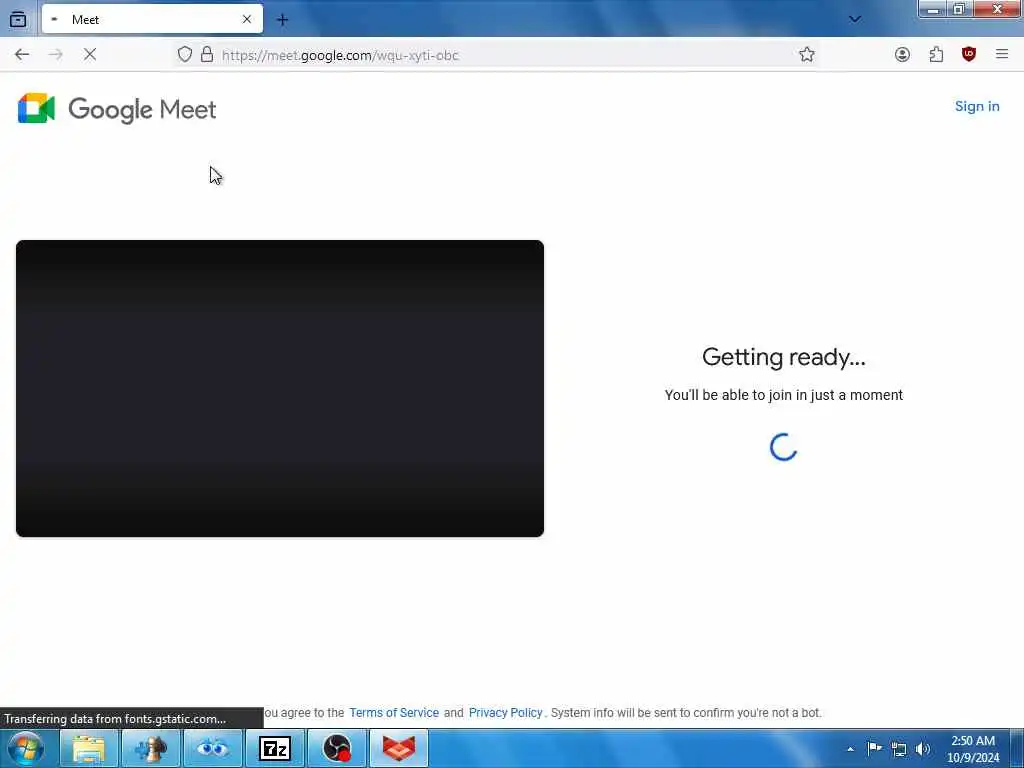The height and width of the screenshot is (768, 1024).
Task: Open the volume speaker tray icon
Action: click(x=923, y=749)
